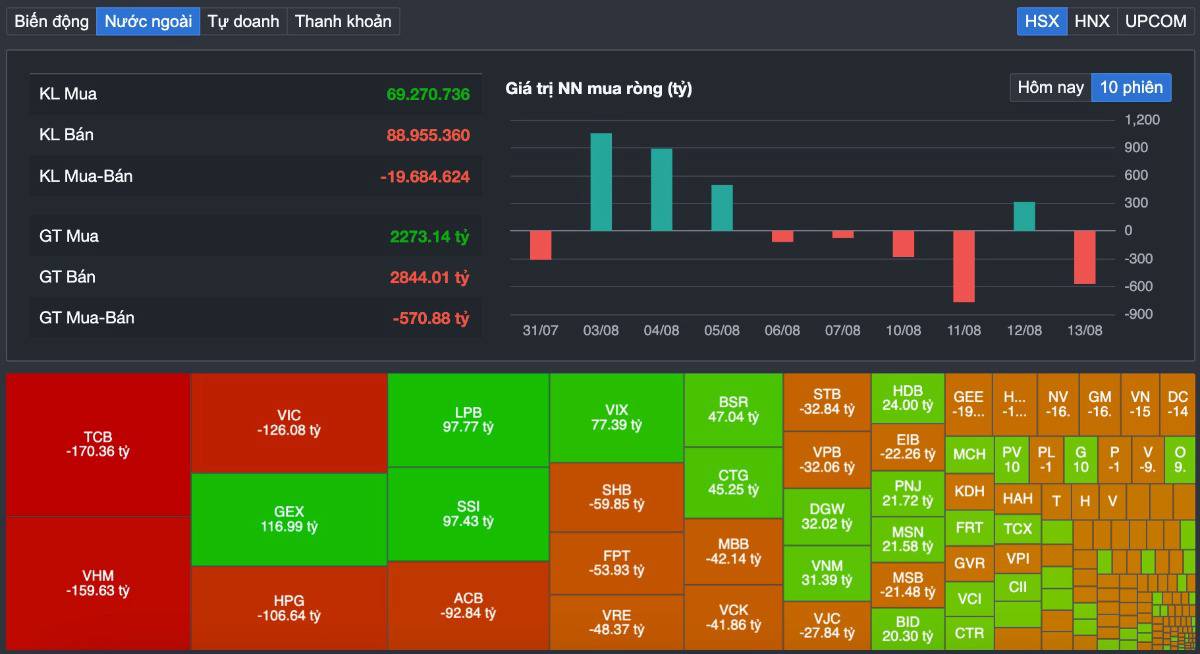The width and height of the screenshot is (1200, 654).
Task: Select the TCX tile in the heatmap
Action: (x=1018, y=528)
